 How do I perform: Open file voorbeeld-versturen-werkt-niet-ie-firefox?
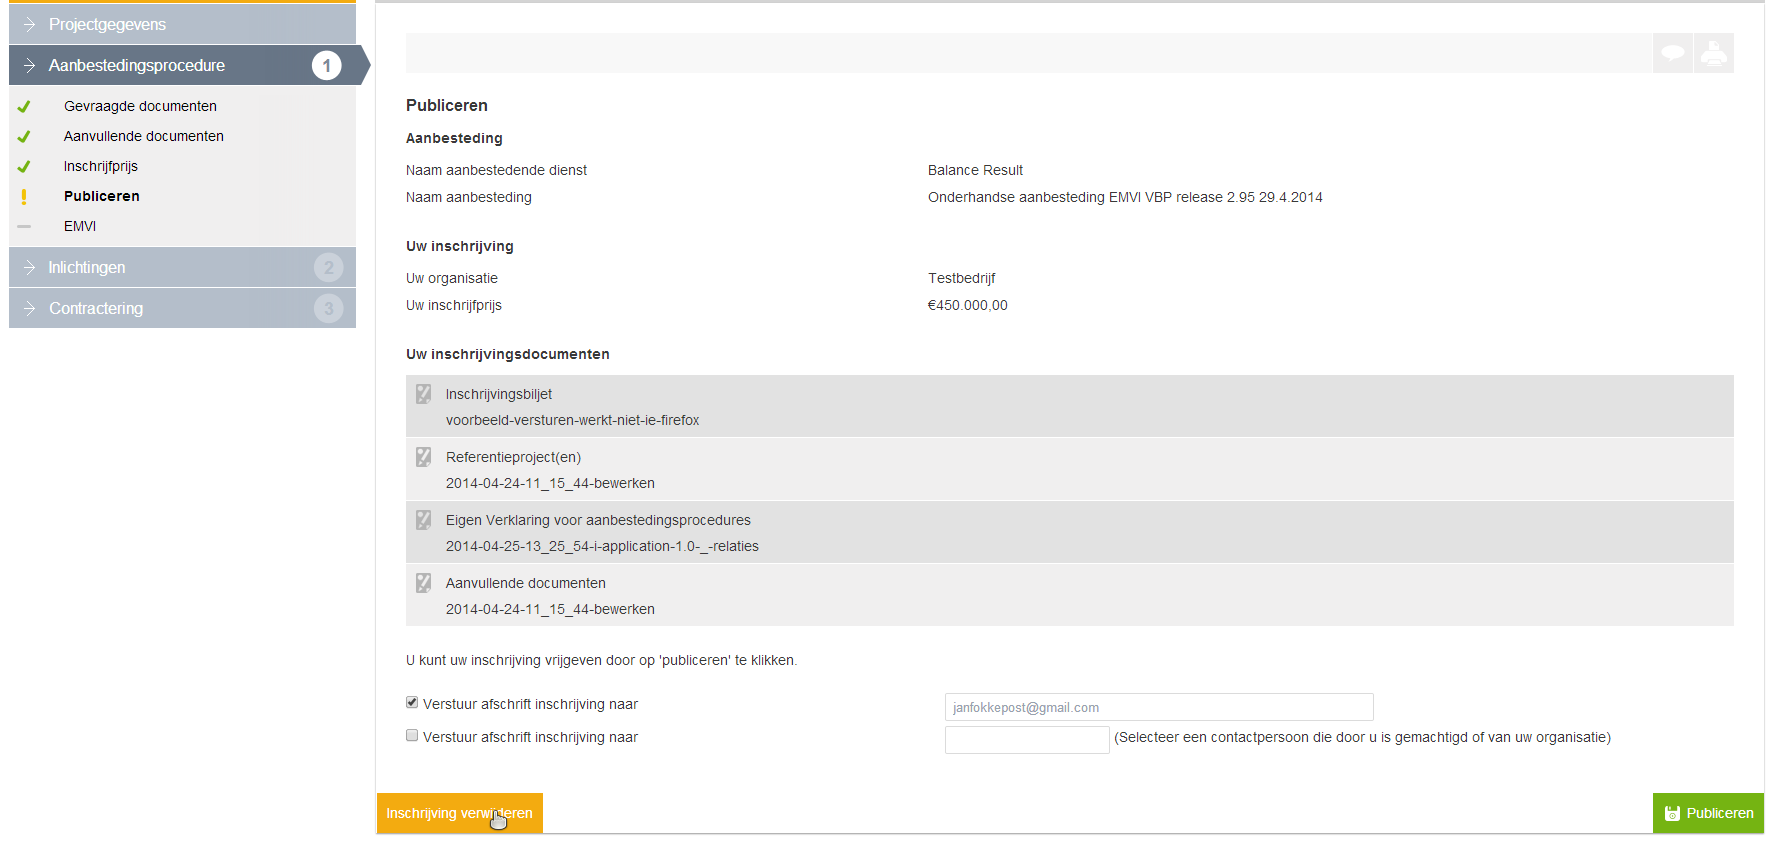(572, 420)
